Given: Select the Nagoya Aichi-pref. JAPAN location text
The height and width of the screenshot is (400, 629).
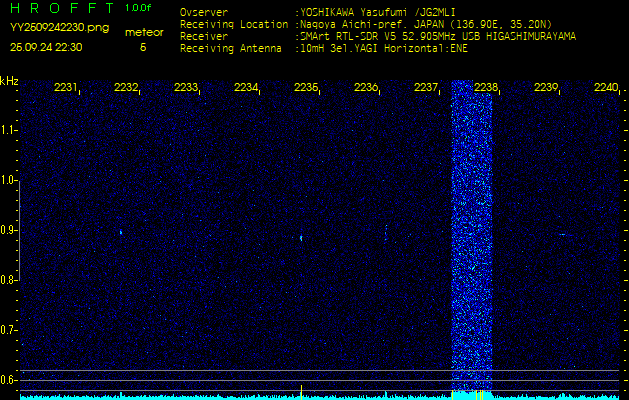Looking at the screenshot, I should point(426,24).
